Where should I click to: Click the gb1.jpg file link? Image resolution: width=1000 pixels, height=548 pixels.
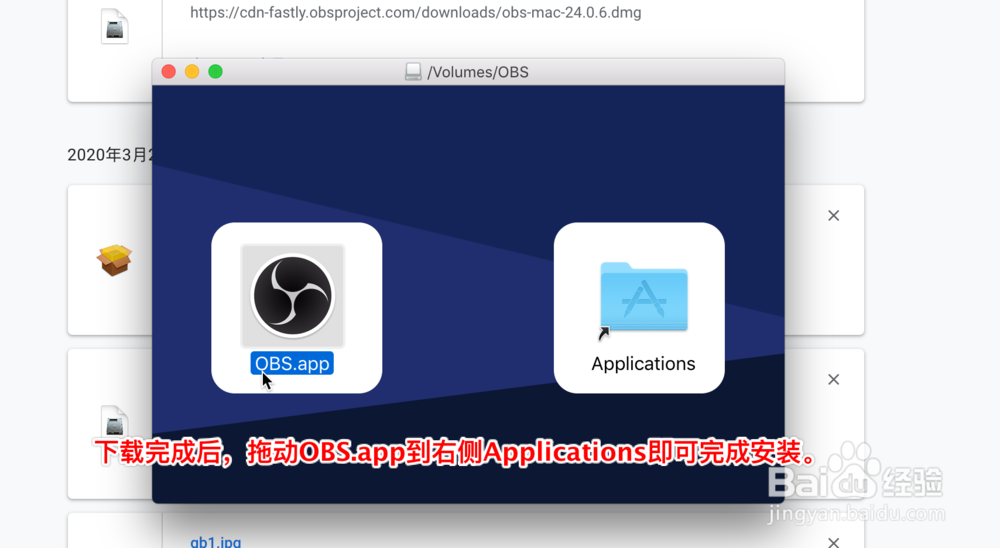[216, 542]
